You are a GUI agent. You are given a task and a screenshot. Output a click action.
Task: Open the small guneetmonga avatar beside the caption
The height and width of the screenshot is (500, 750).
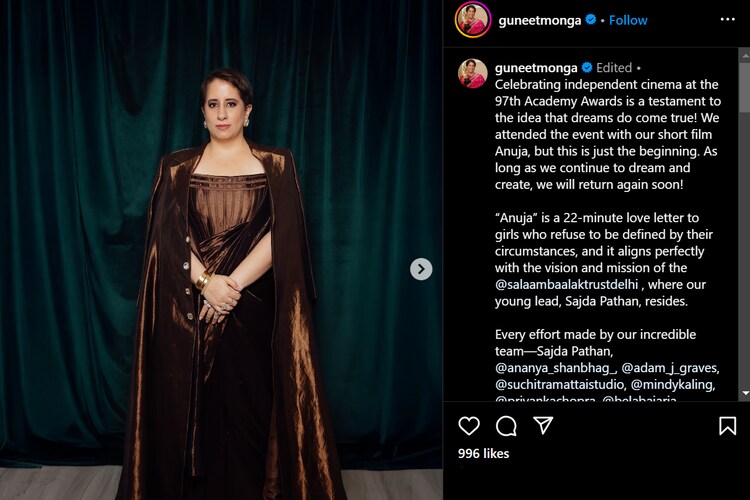pyautogui.click(x=473, y=73)
